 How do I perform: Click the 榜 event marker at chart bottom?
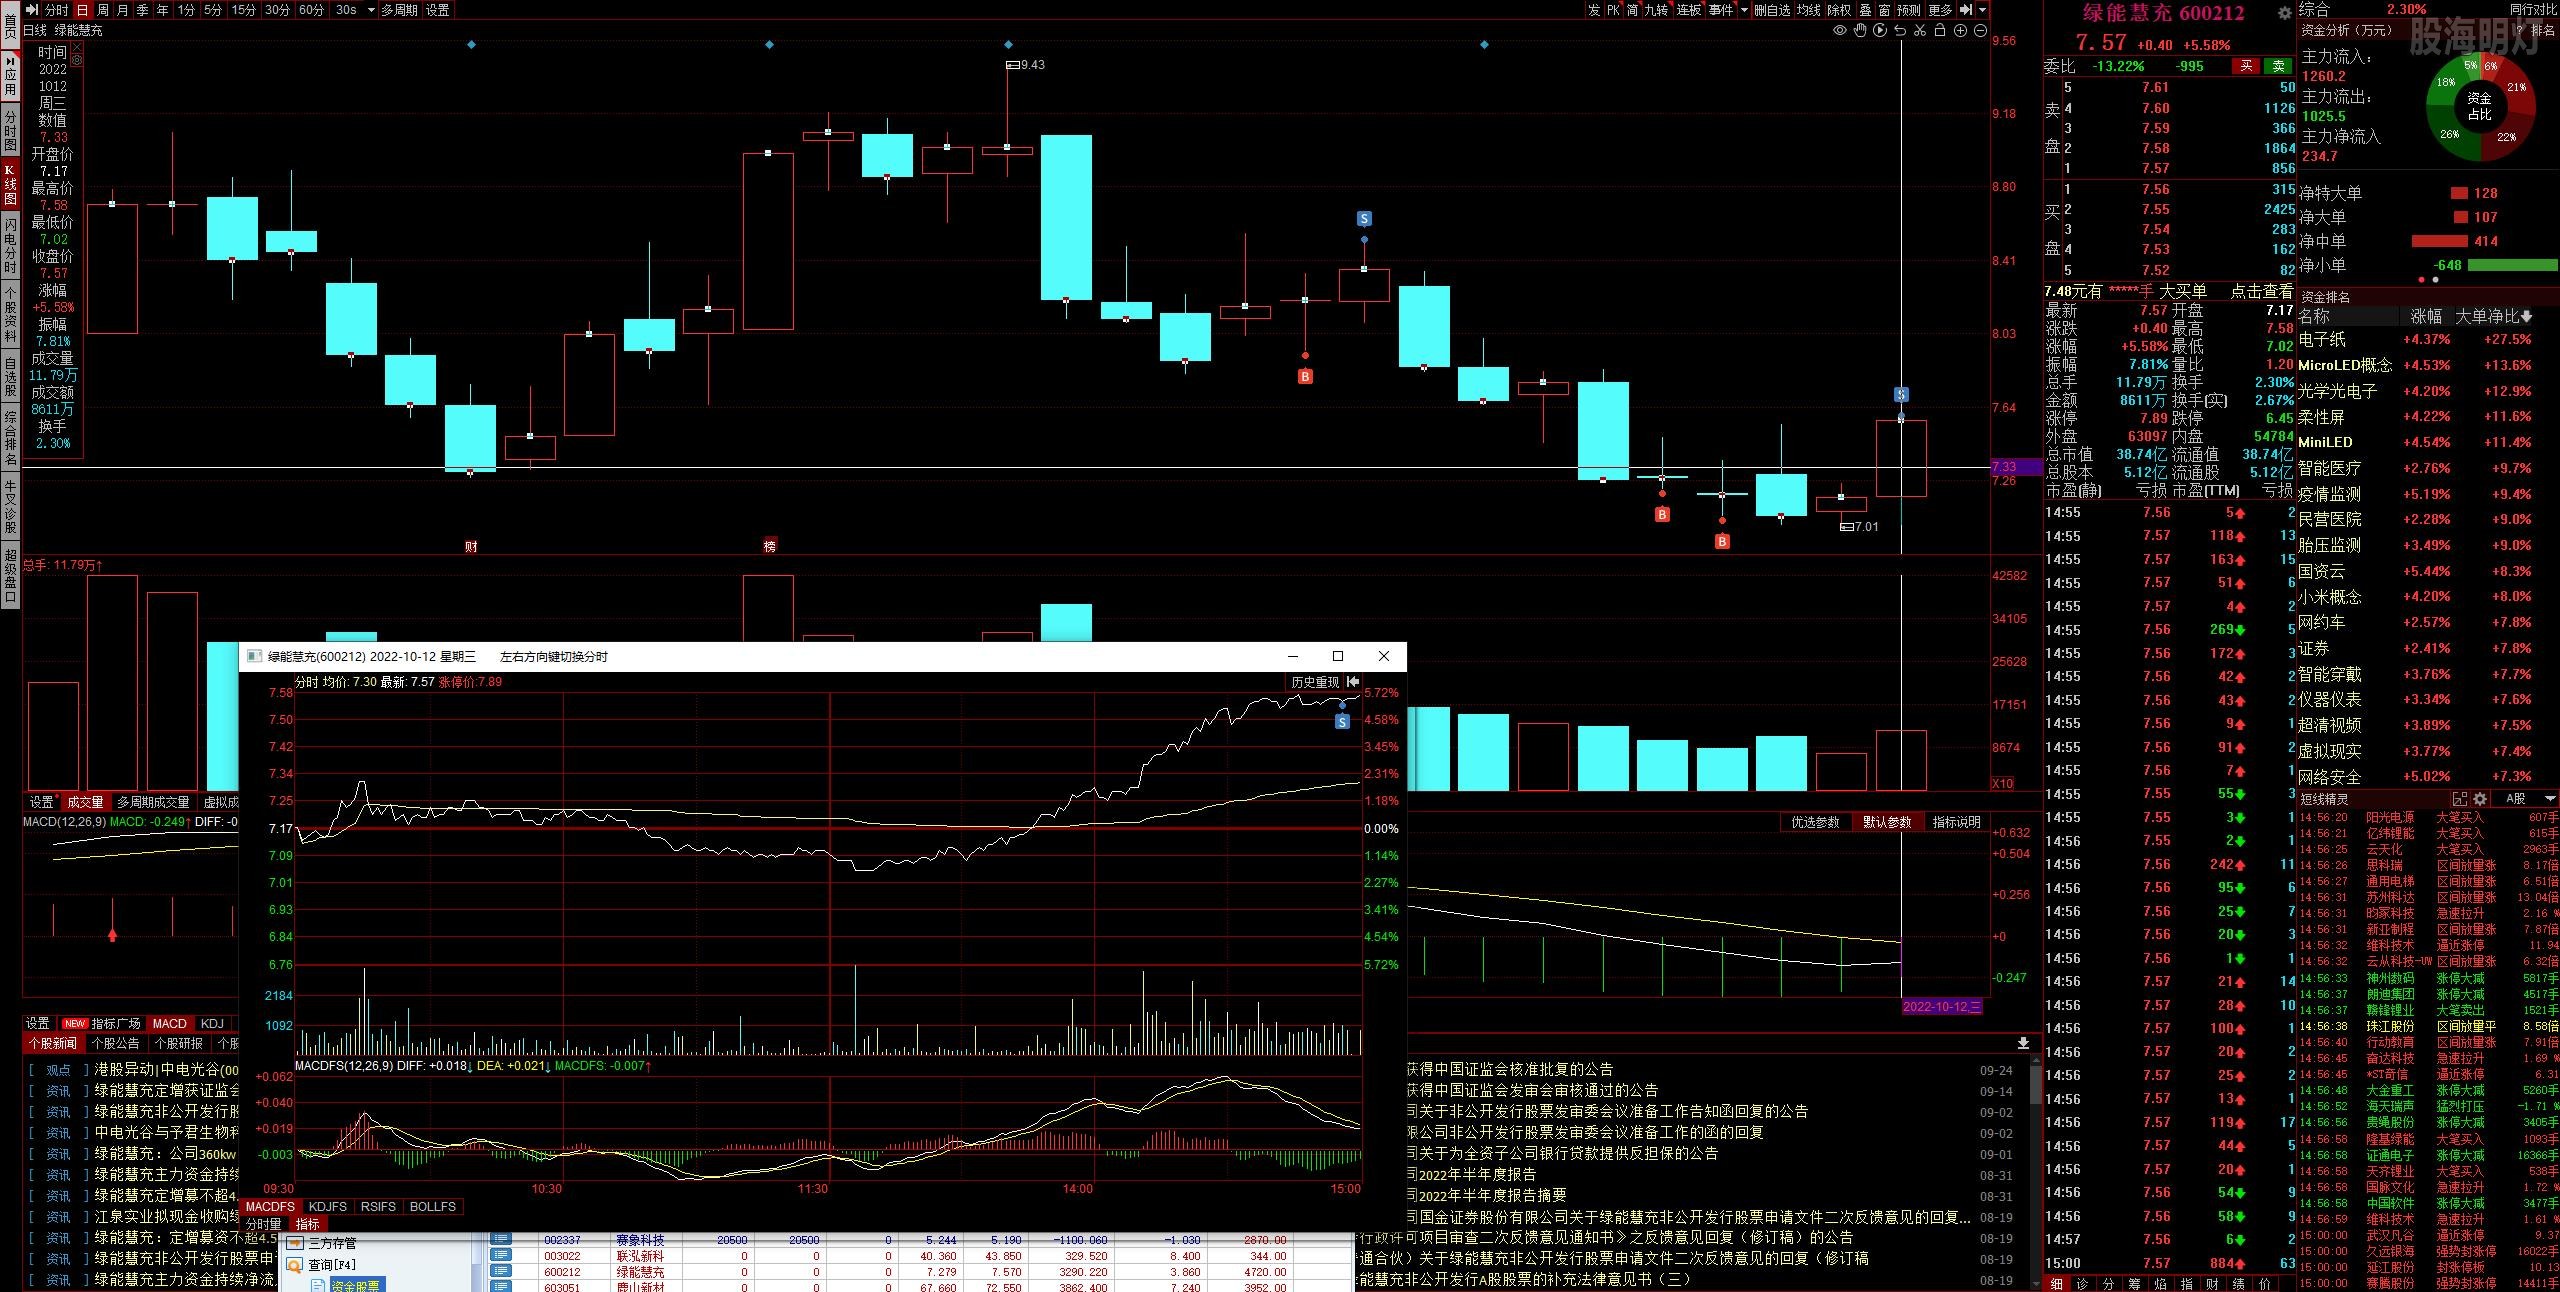point(769,546)
